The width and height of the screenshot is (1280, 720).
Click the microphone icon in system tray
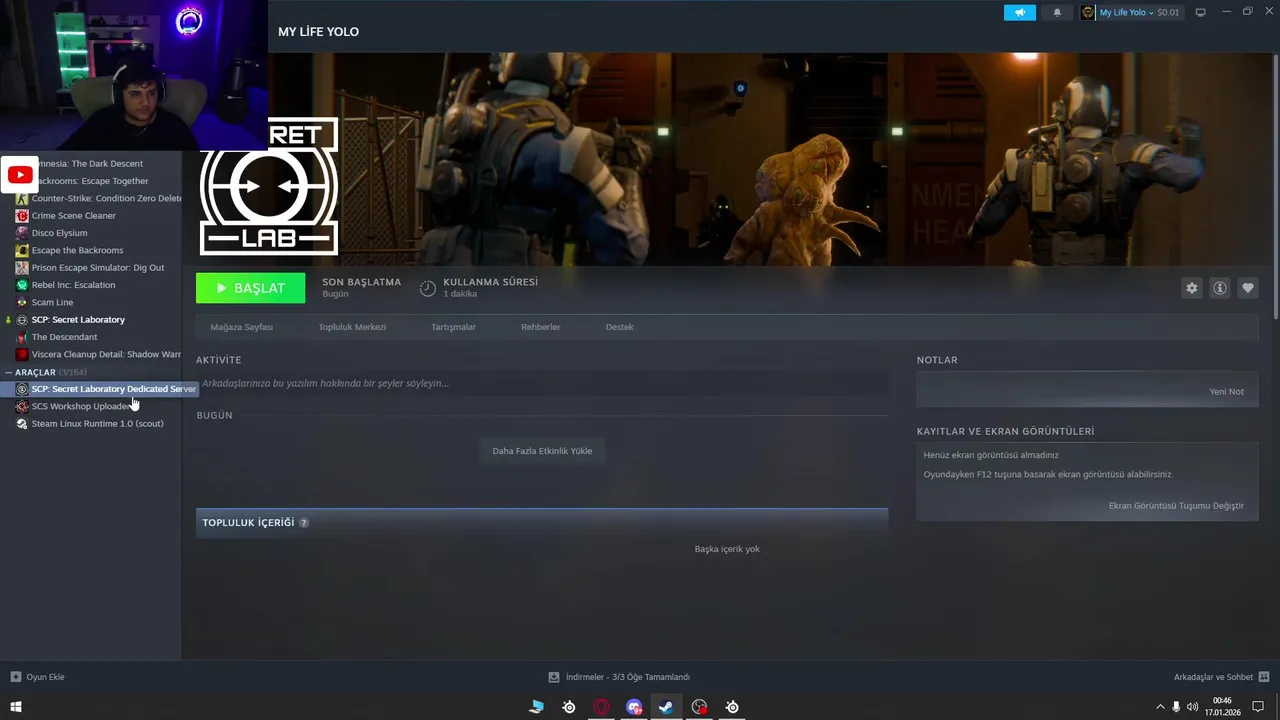coord(1176,707)
